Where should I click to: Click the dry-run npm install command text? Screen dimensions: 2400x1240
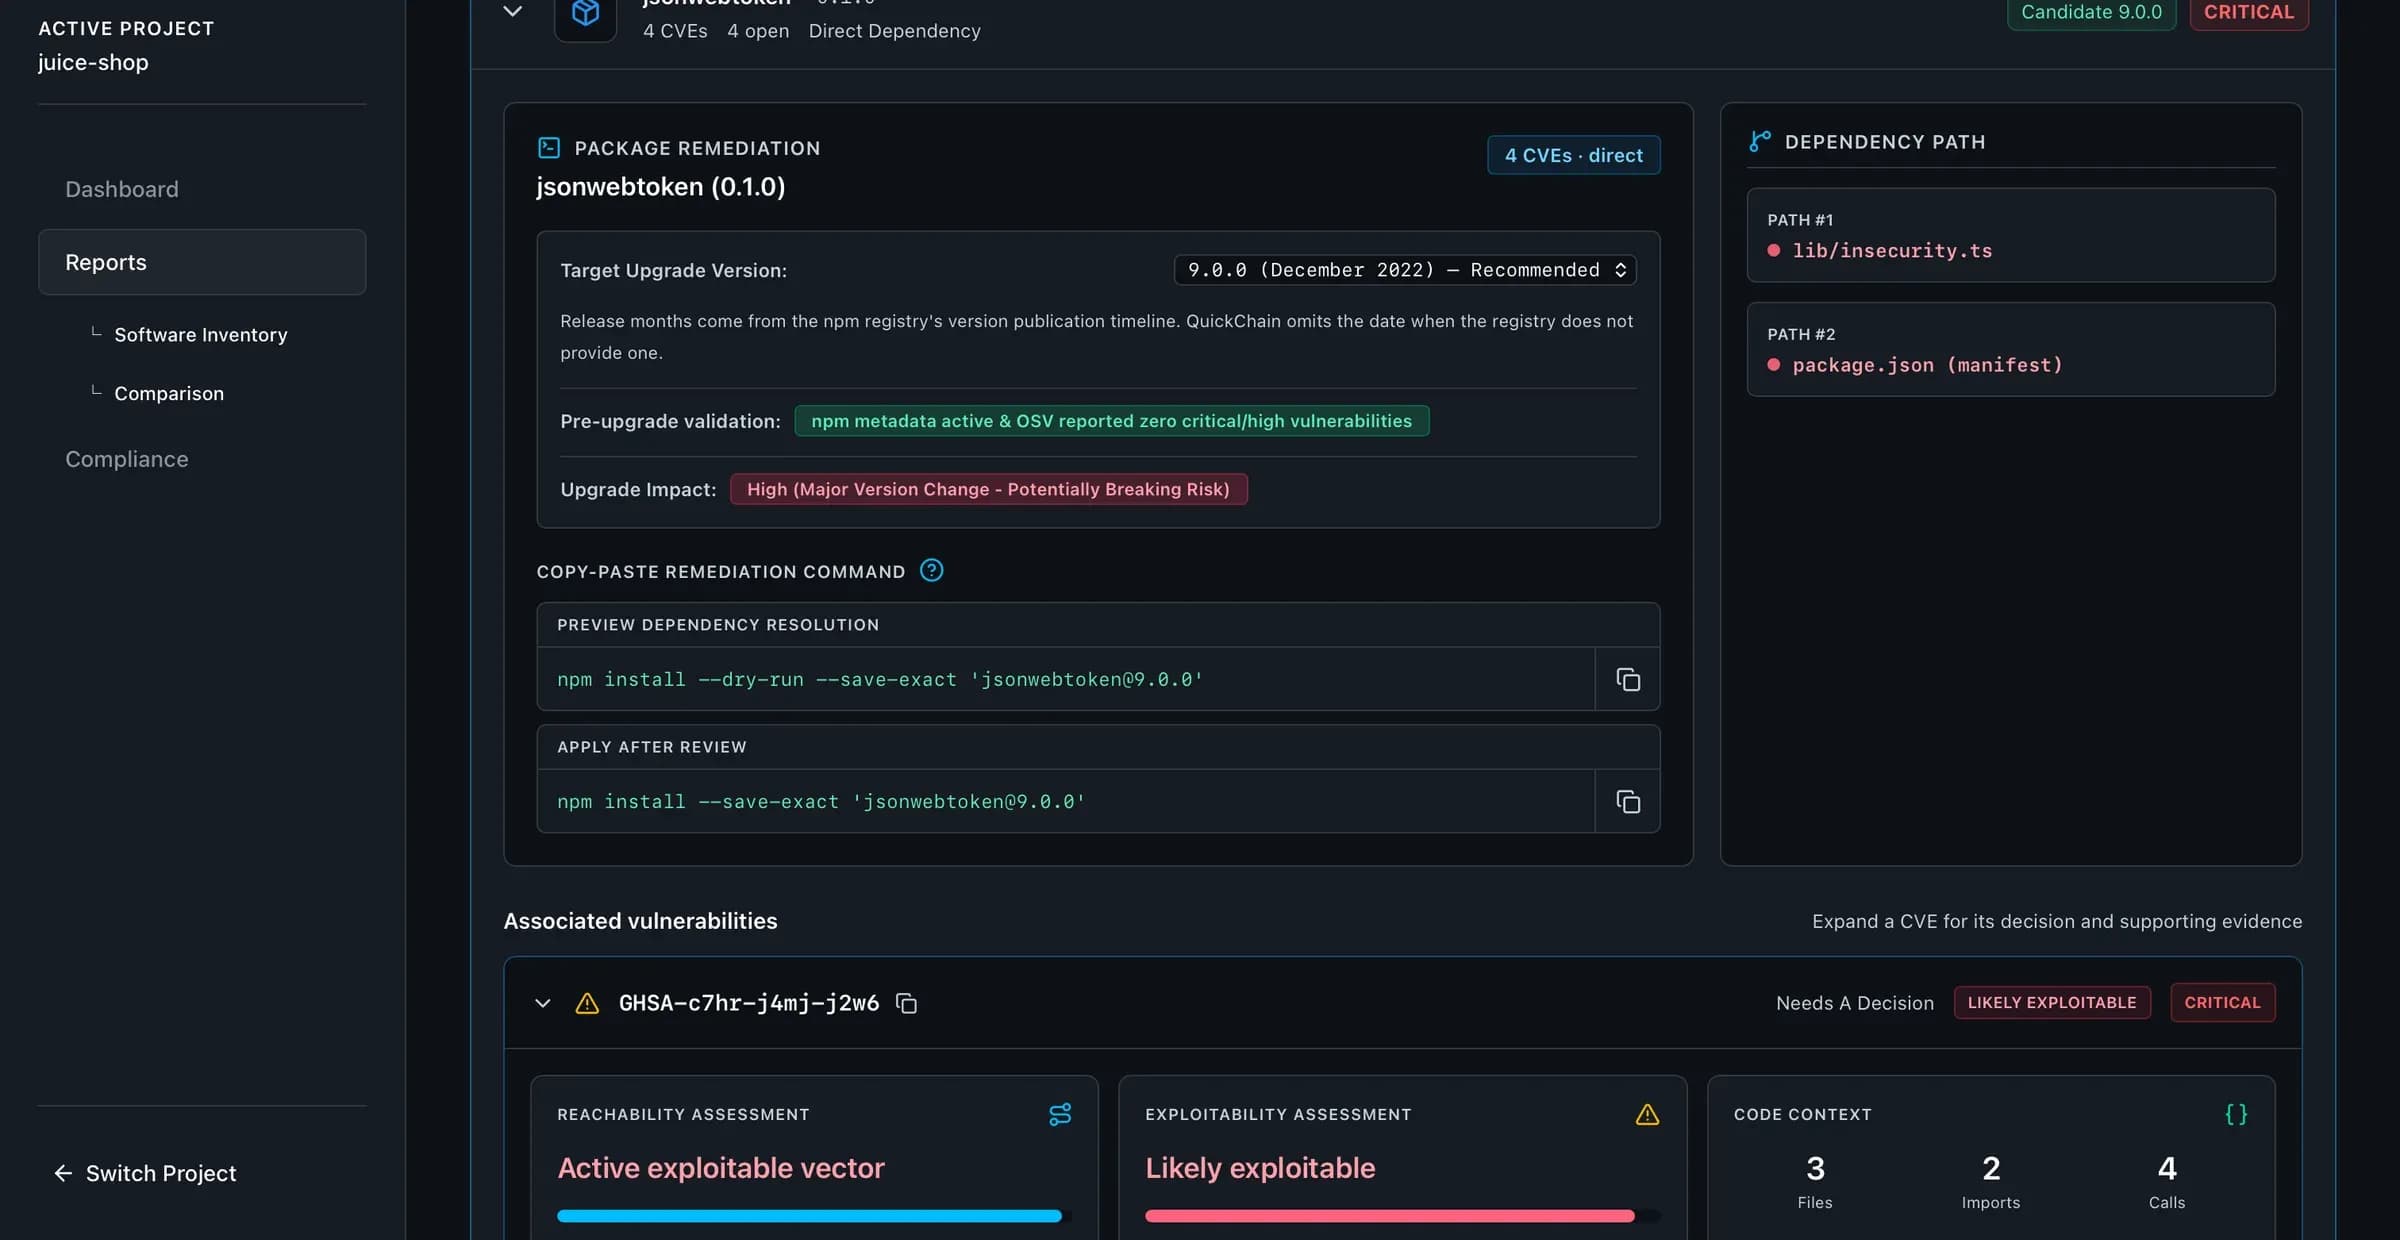(880, 680)
